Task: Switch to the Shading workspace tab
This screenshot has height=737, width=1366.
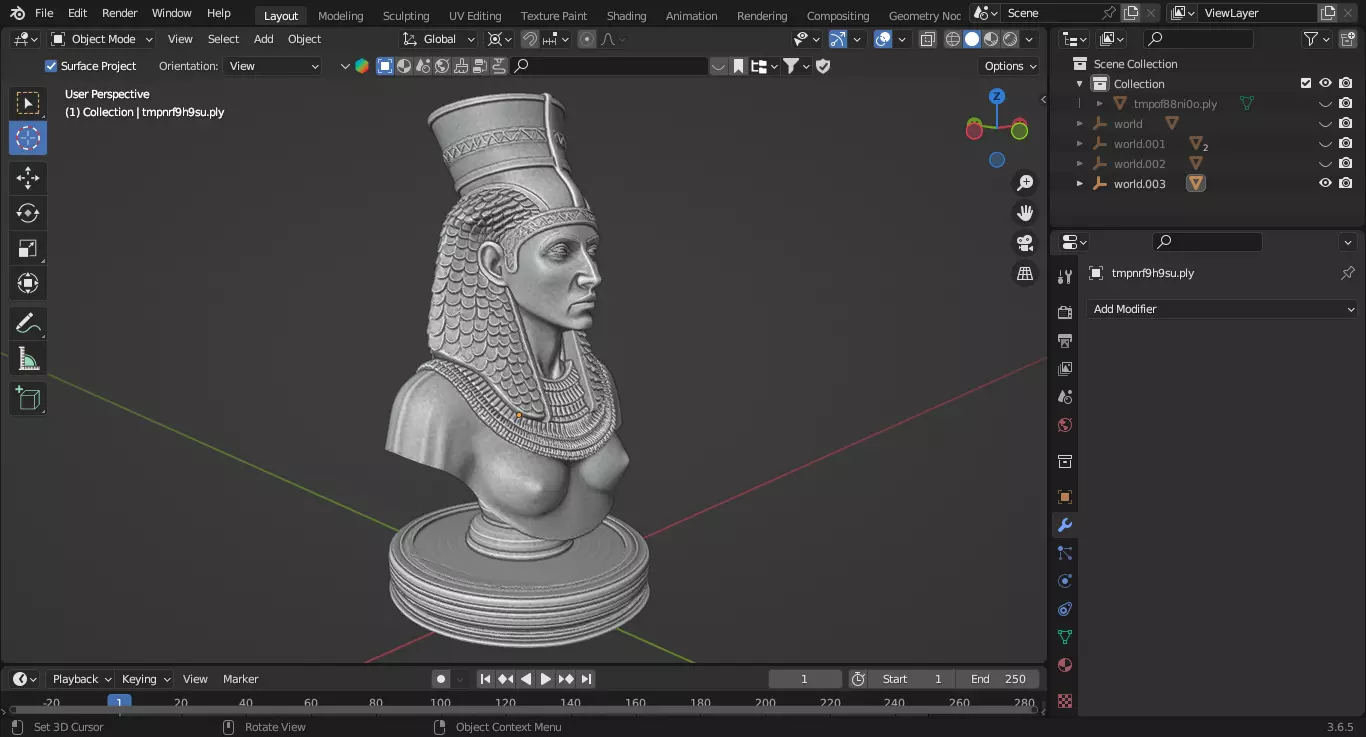Action: (x=626, y=15)
